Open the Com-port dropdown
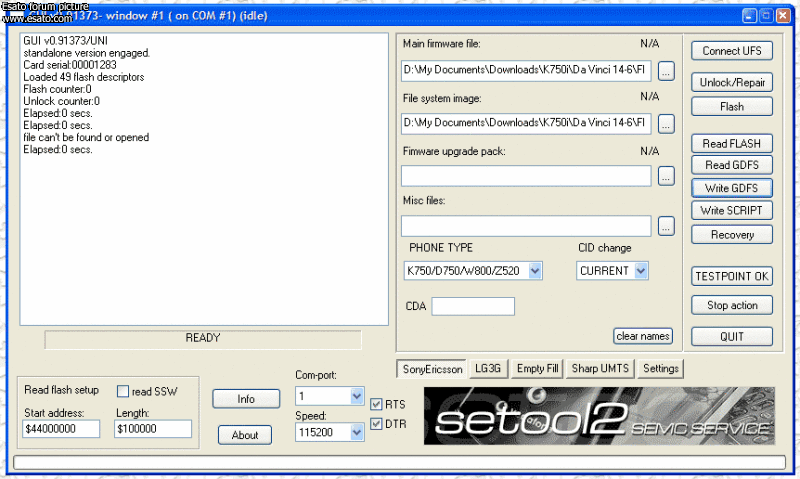This screenshot has width=800, height=479. pos(357,396)
